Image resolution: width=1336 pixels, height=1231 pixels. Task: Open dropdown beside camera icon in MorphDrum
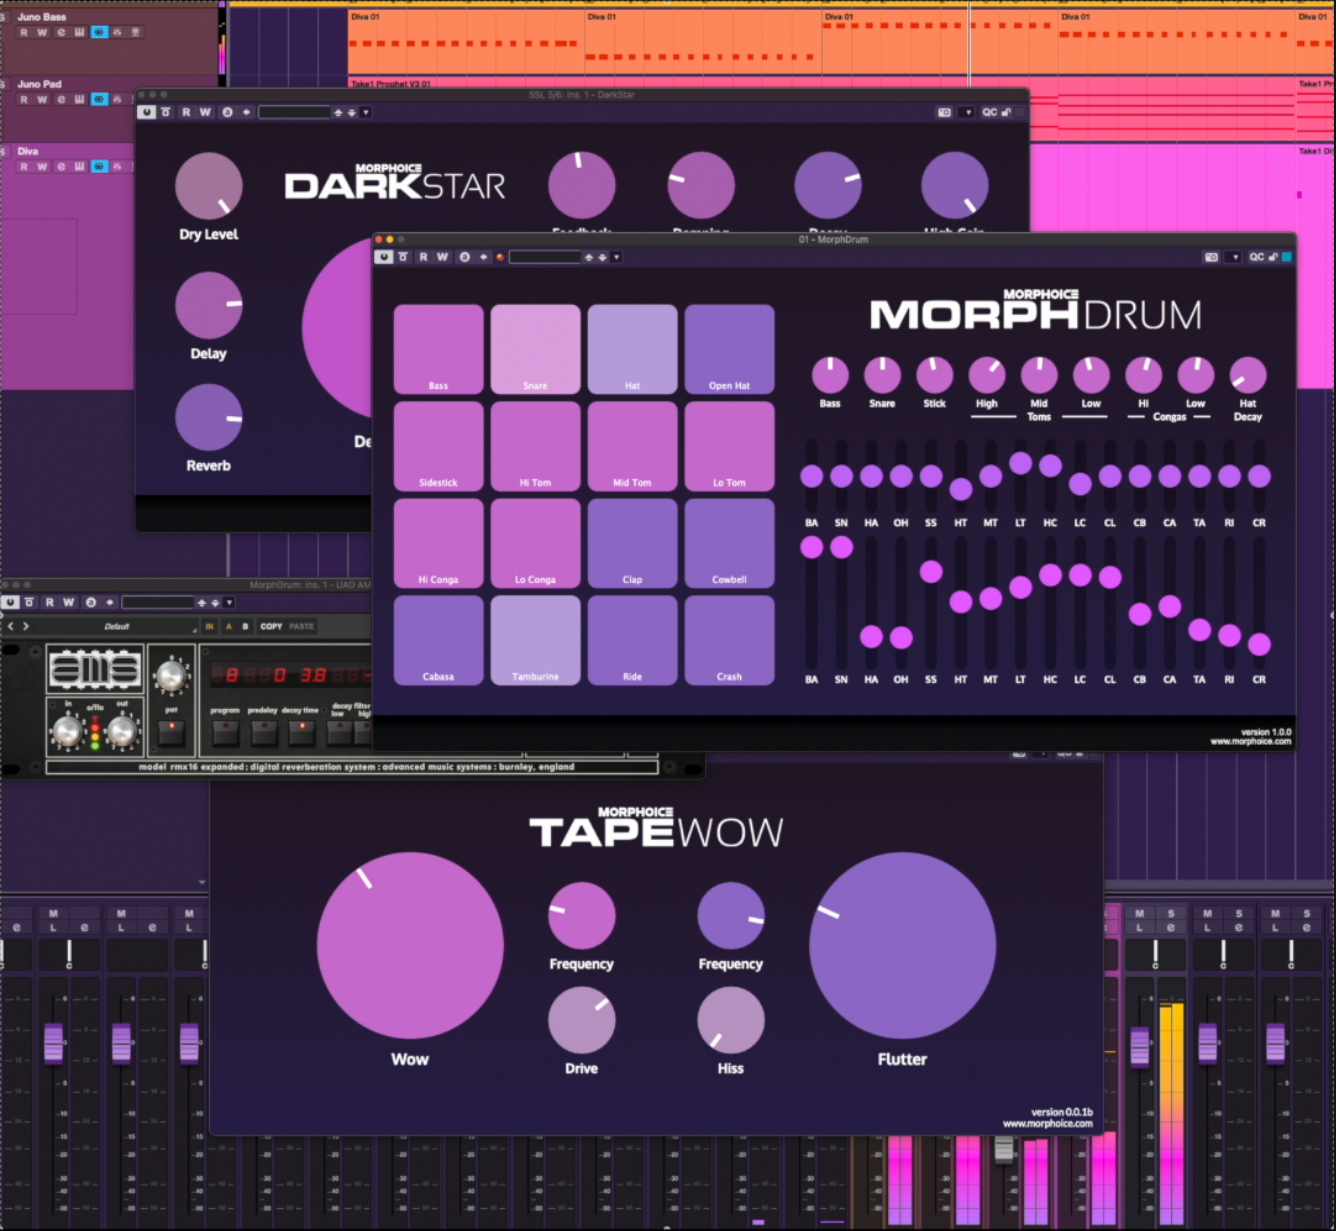point(1235,257)
